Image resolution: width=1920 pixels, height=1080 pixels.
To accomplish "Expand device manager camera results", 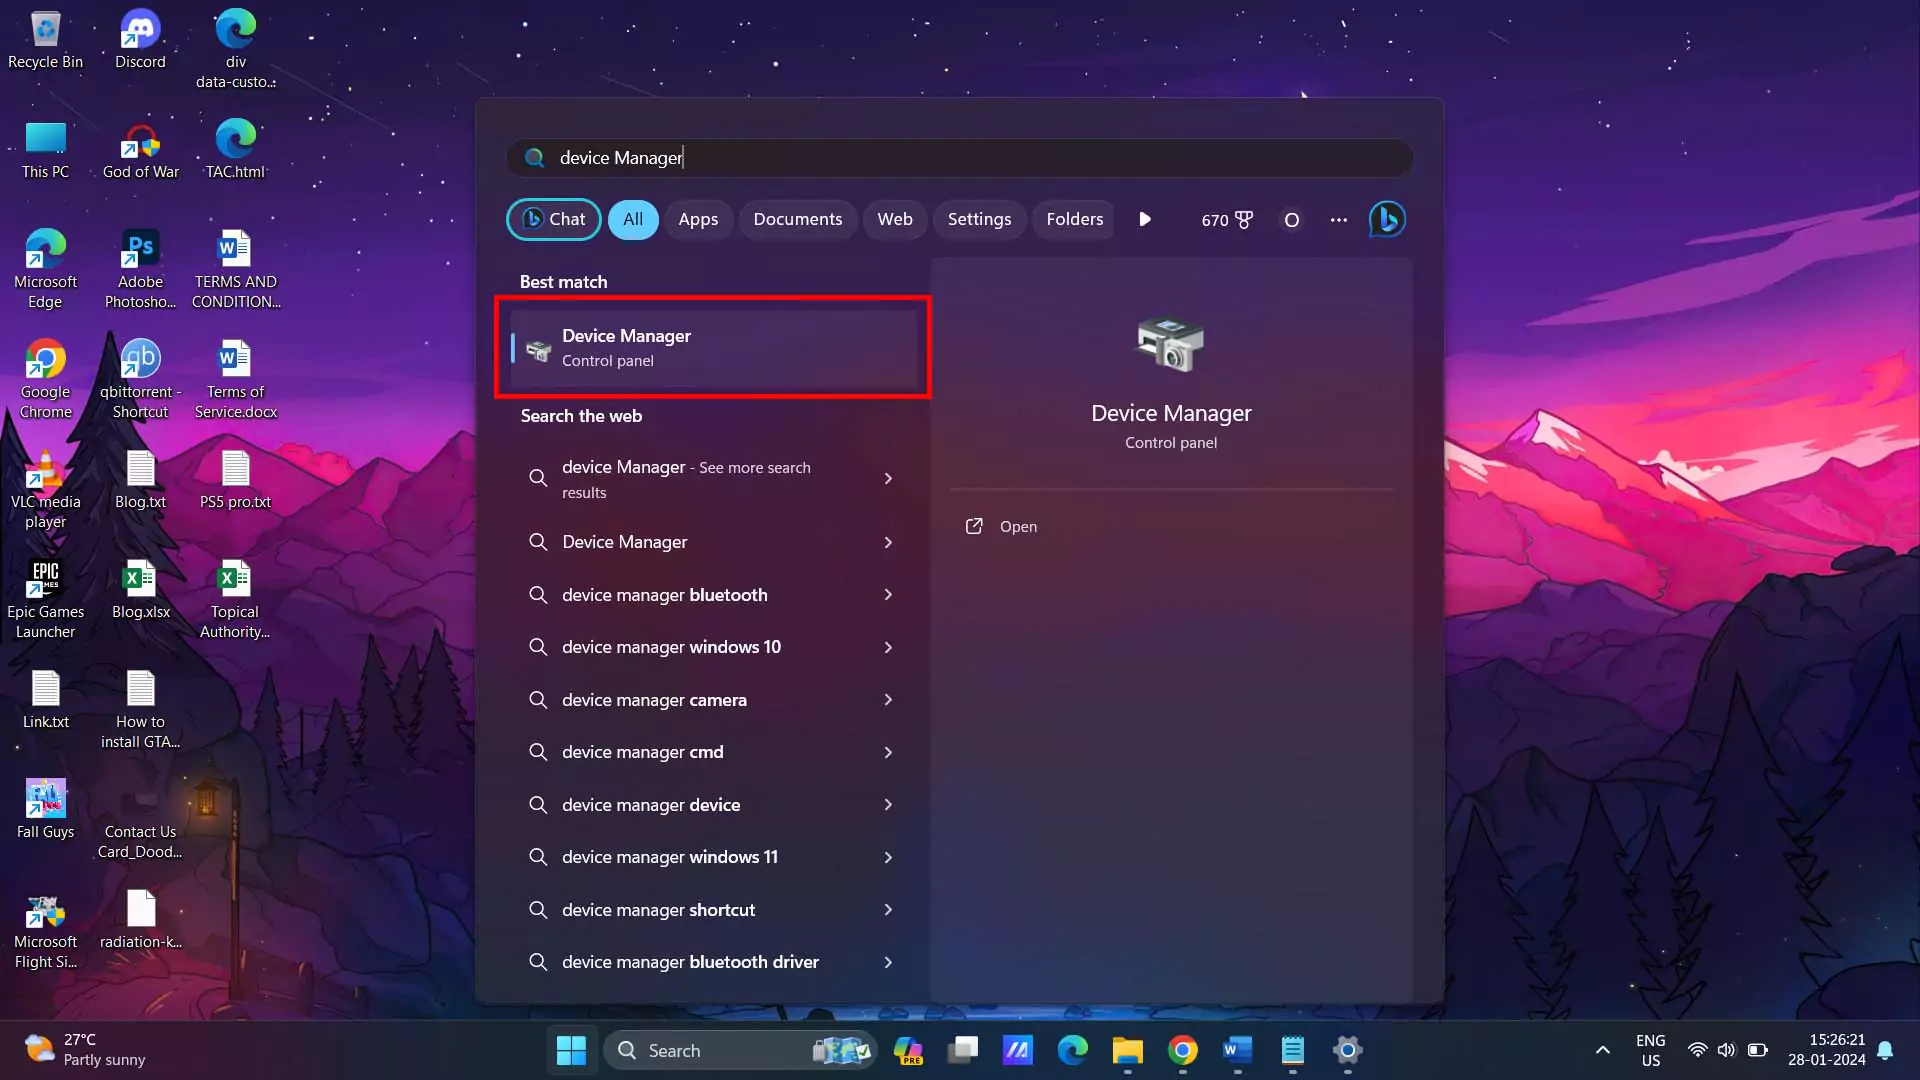I will [886, 699].
